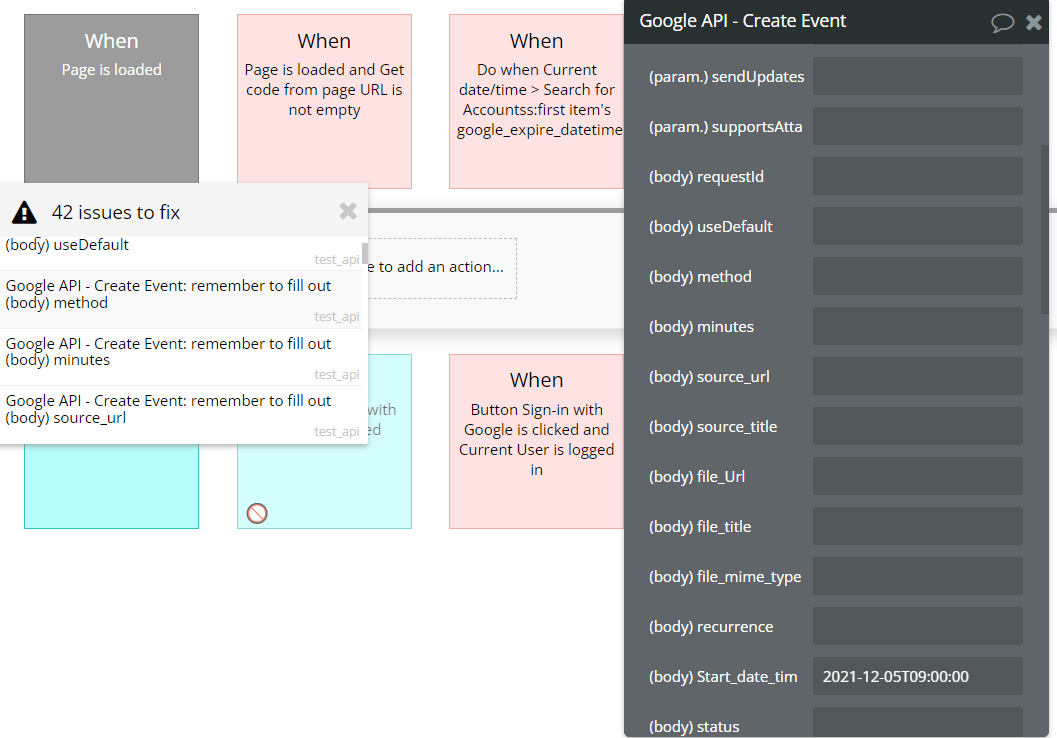Click the (body) recurrence input field

pyautogui.click(x=917, y=626)
